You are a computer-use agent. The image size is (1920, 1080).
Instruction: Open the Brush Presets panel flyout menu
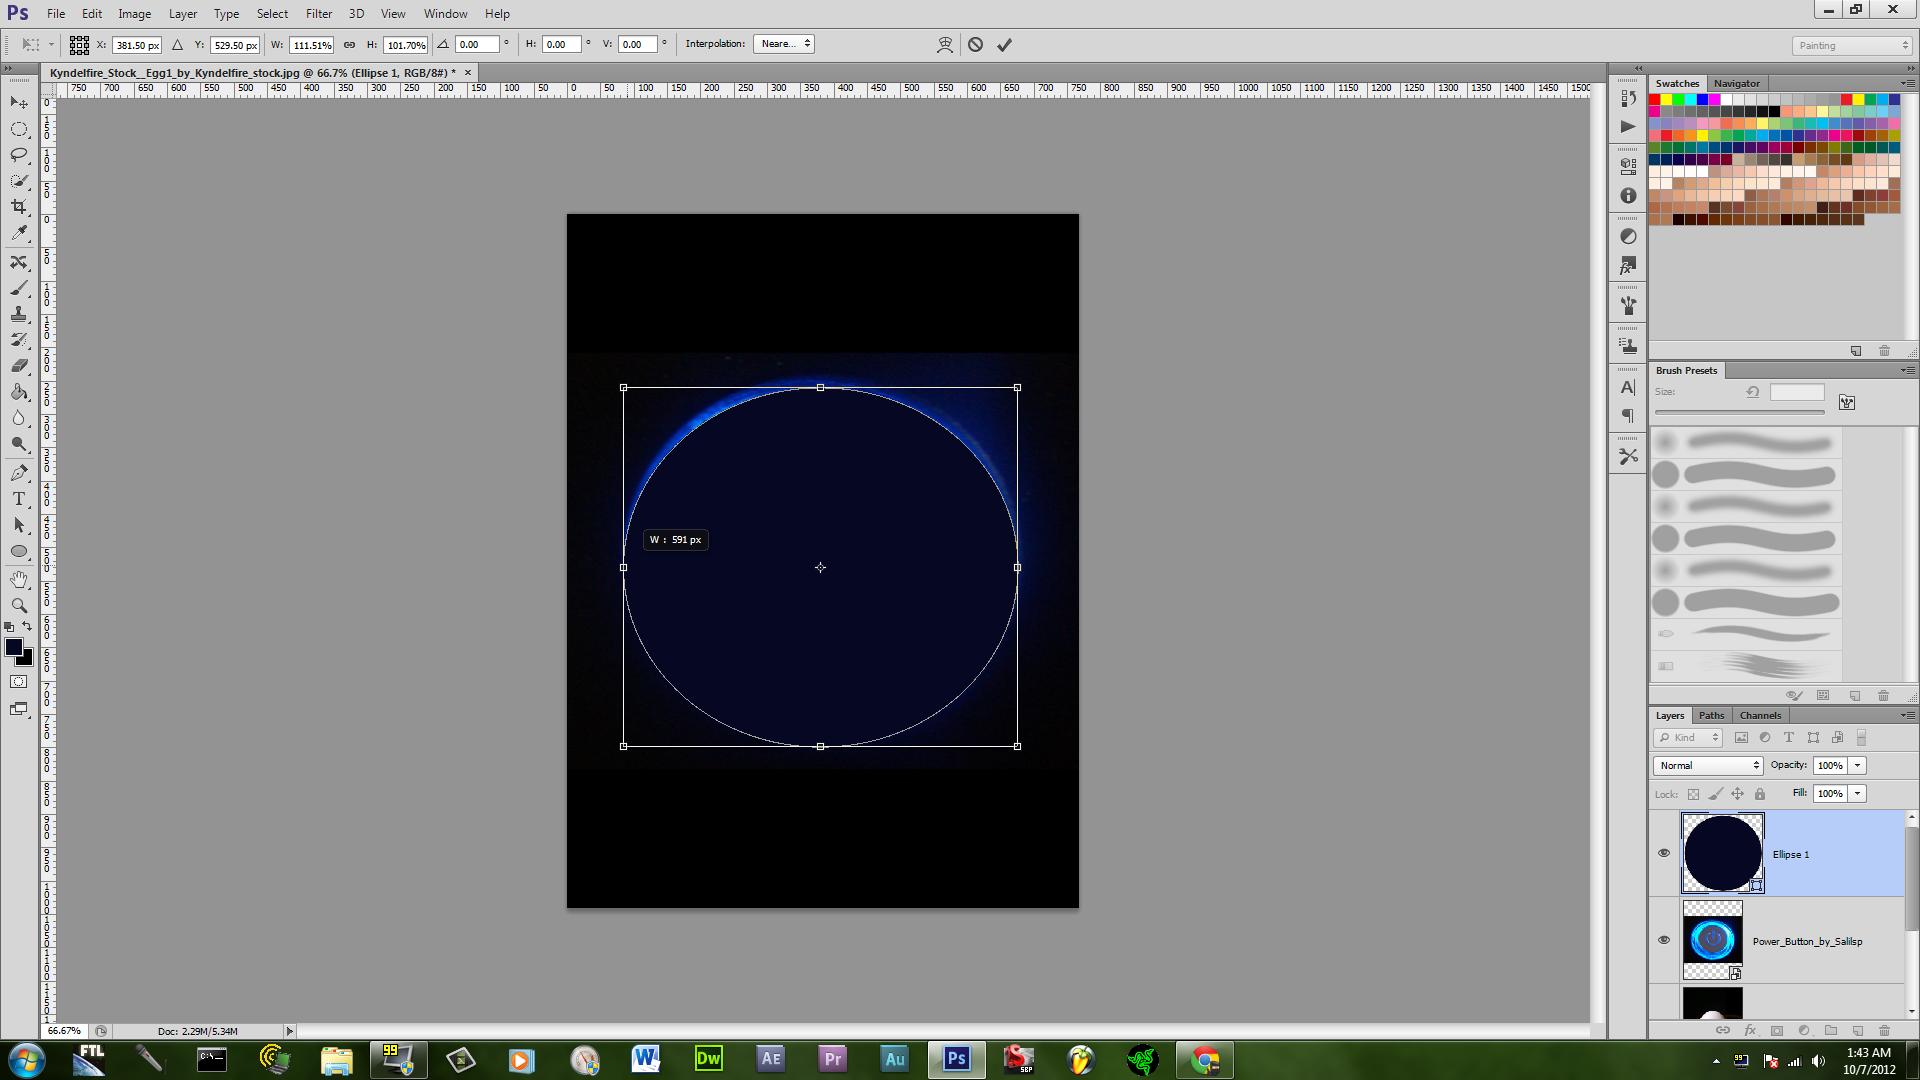click(x=1907, y=371)
